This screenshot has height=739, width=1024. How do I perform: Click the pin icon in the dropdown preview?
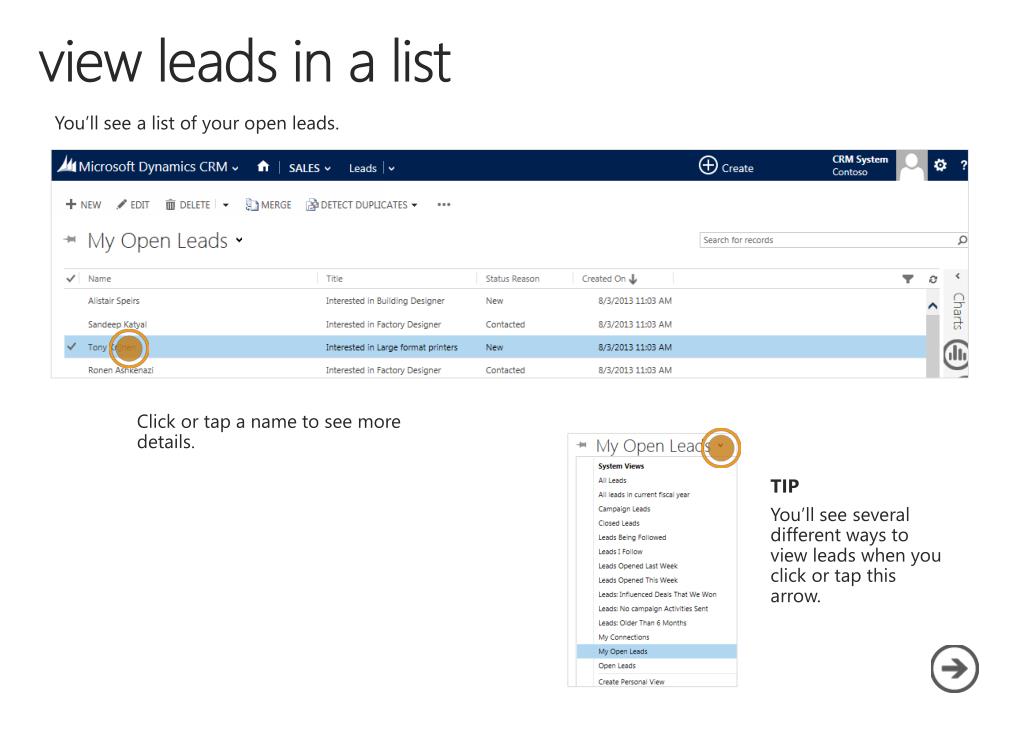pyautogui.click(x=582, y=445)
